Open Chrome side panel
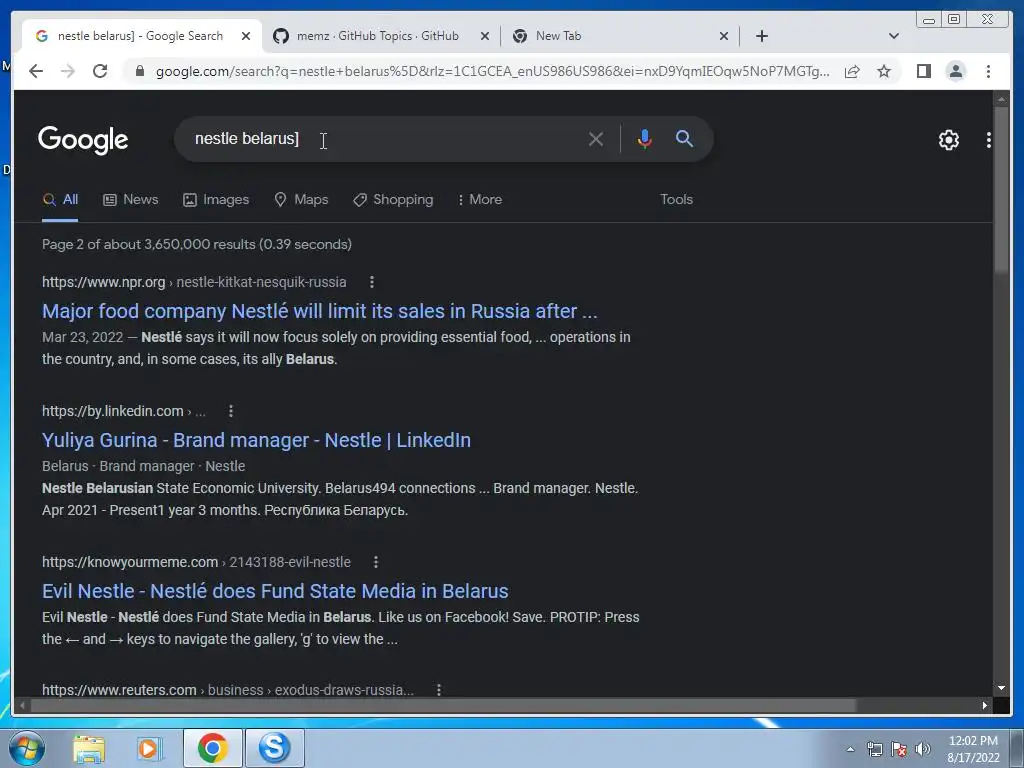 pyautogui.click(x=923, y=71)
